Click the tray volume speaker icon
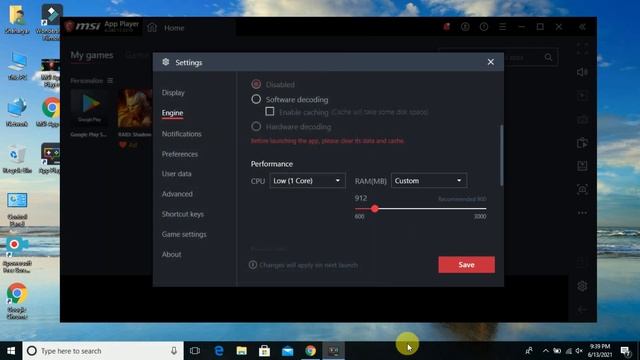The height and width of the screenshot is (360, 640). click(x=579, y=351)
